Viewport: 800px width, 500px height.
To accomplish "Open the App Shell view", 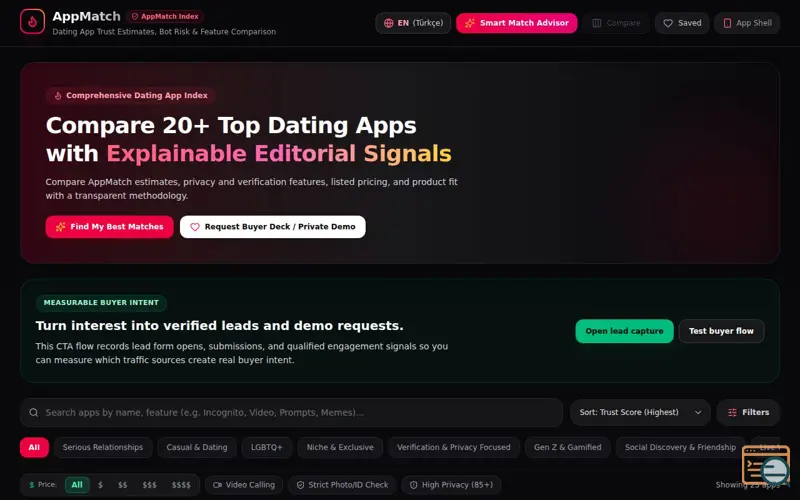I will tap(747, 23).
